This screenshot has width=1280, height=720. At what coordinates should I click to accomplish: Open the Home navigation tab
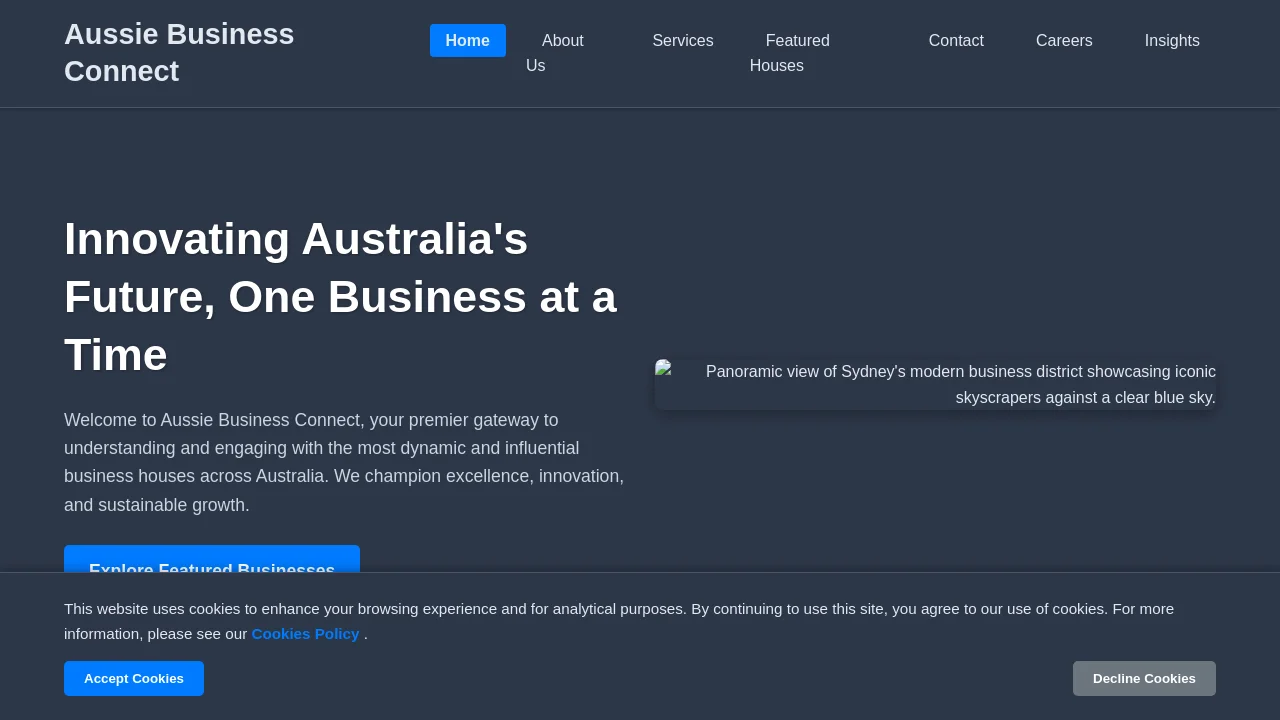(468, 41)
